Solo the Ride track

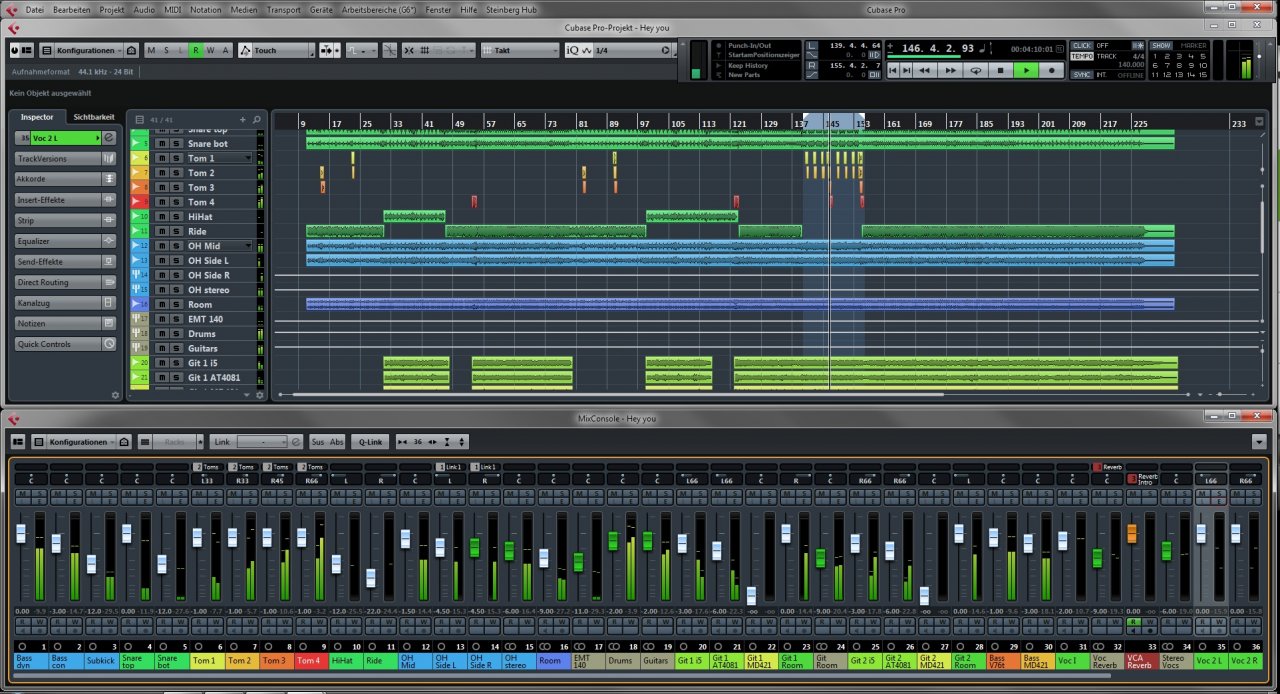(x=176, y=231)
